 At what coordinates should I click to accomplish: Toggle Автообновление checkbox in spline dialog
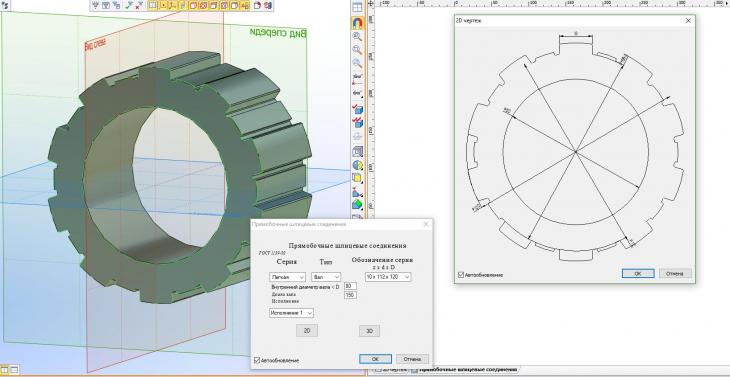coord(257,360)
